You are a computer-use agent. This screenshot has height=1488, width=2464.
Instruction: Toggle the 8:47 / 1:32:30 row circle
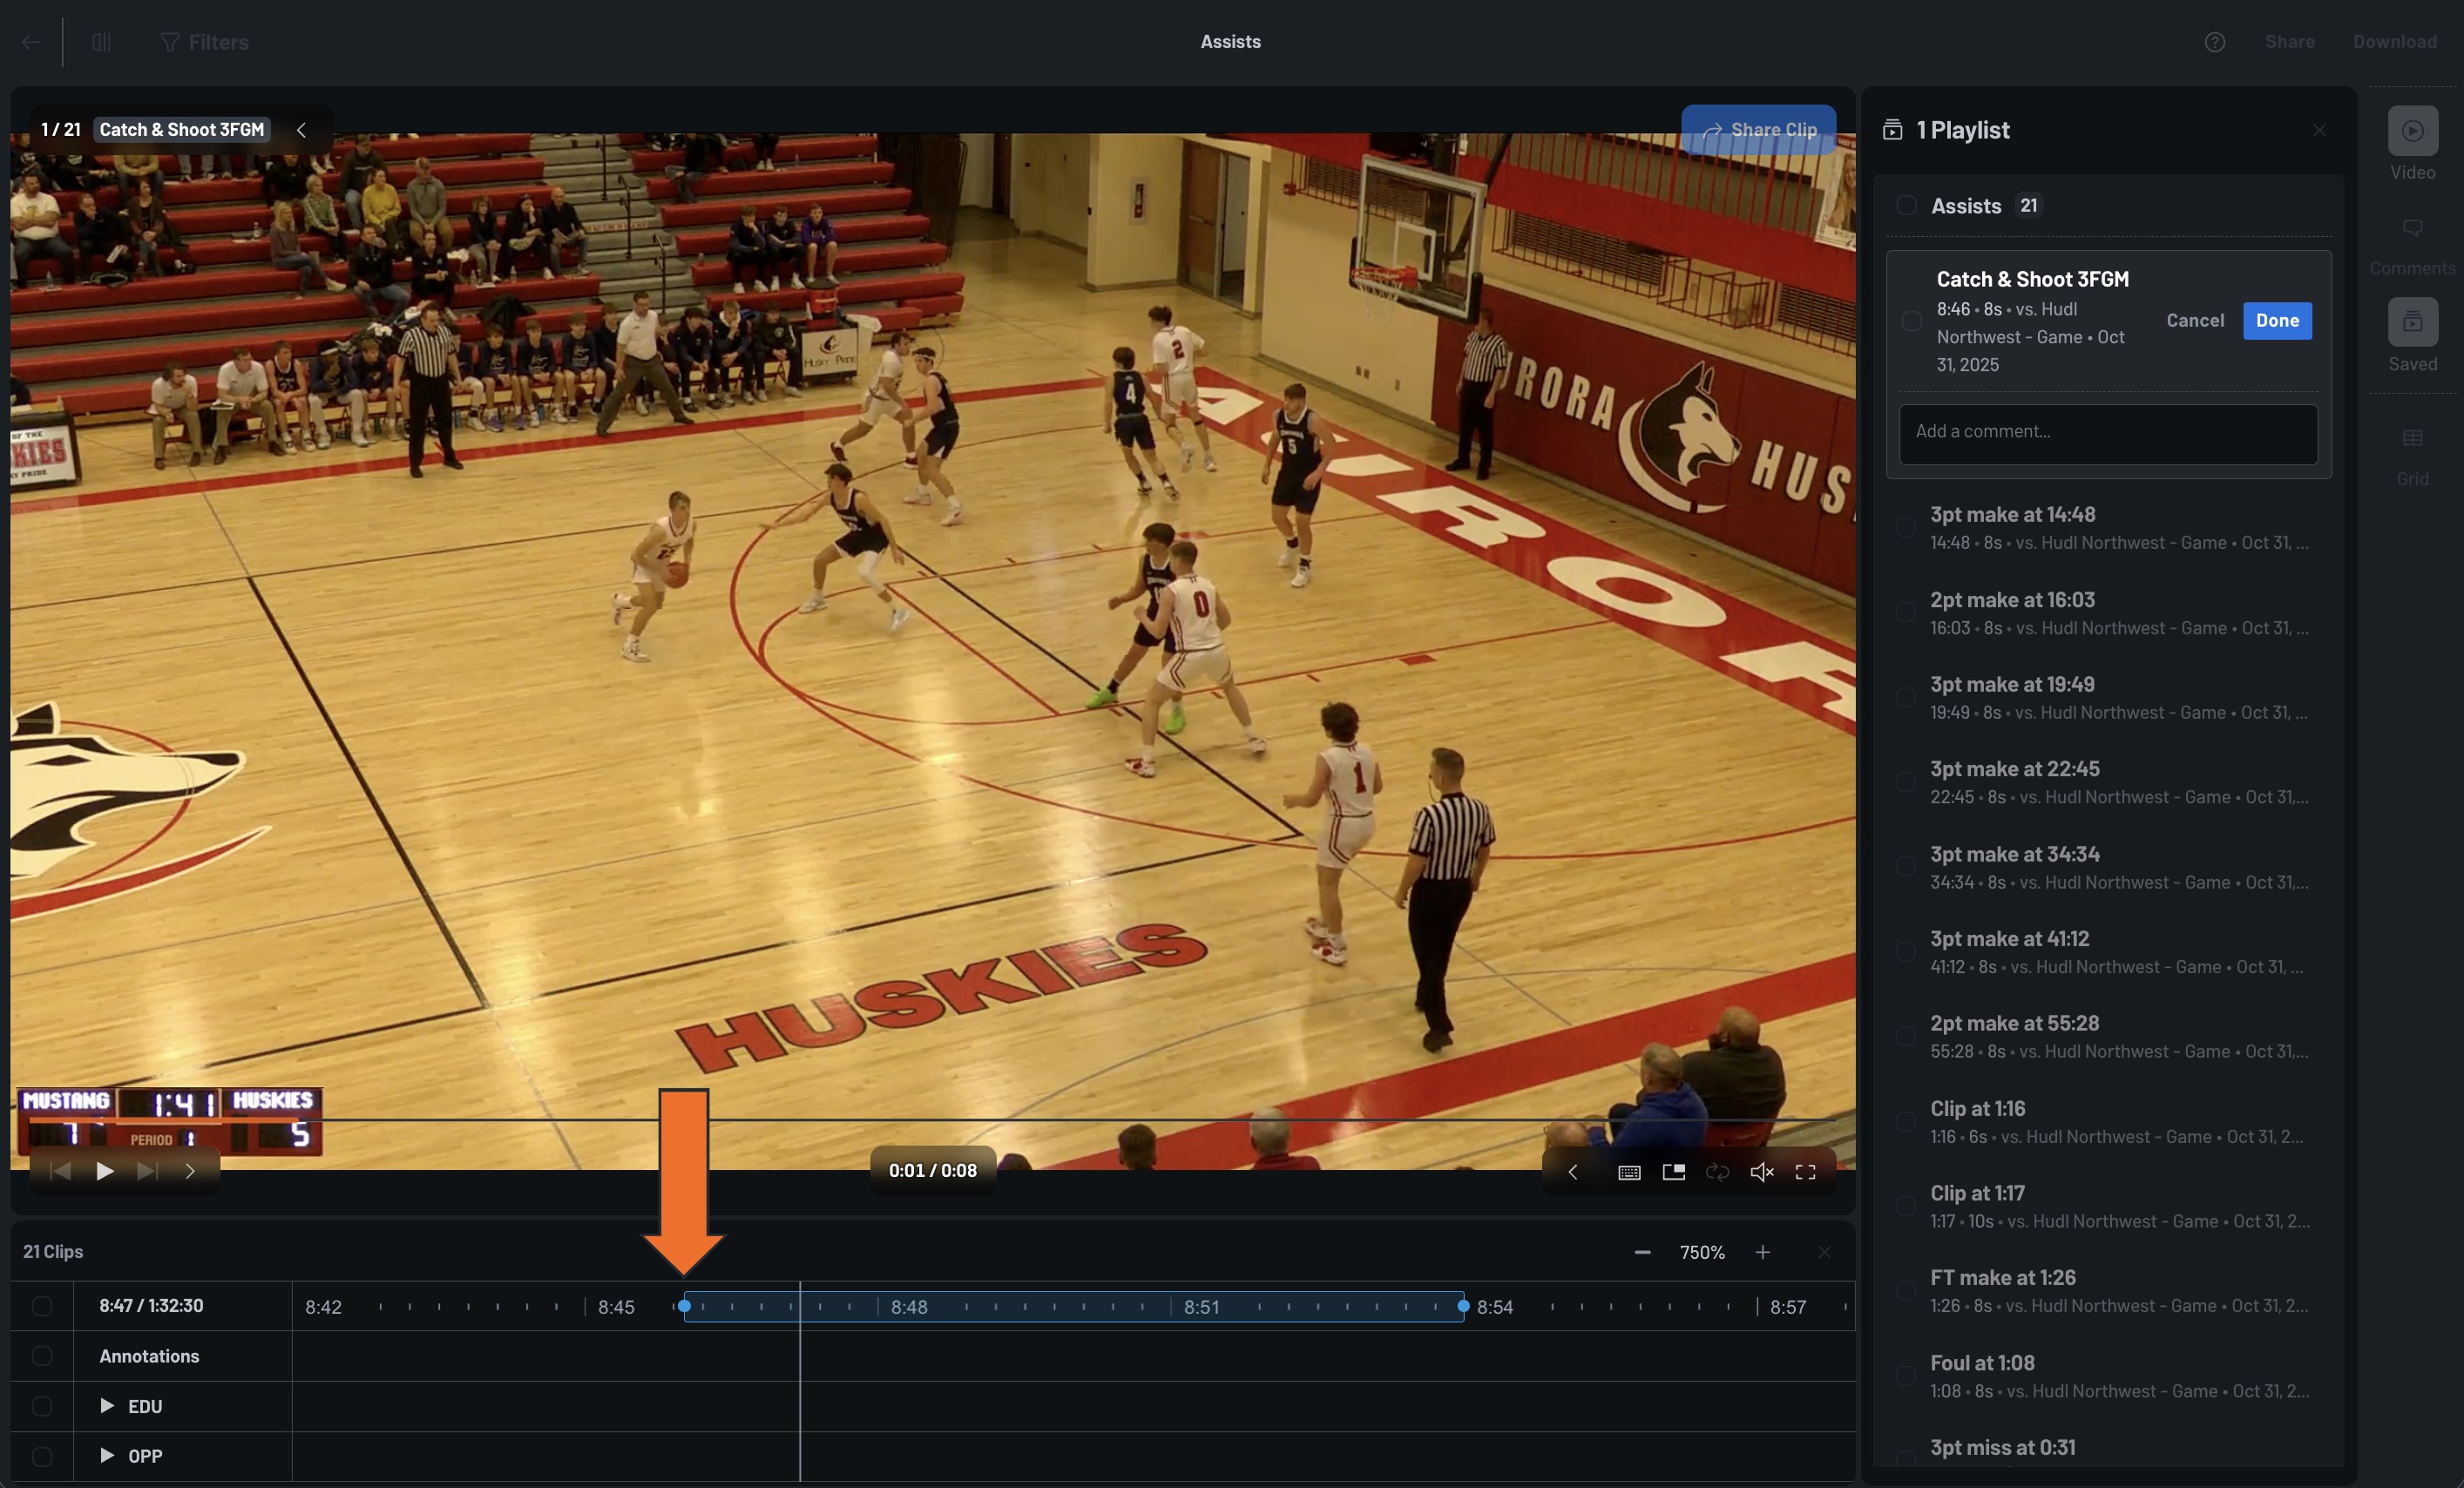pos(42,1306)
